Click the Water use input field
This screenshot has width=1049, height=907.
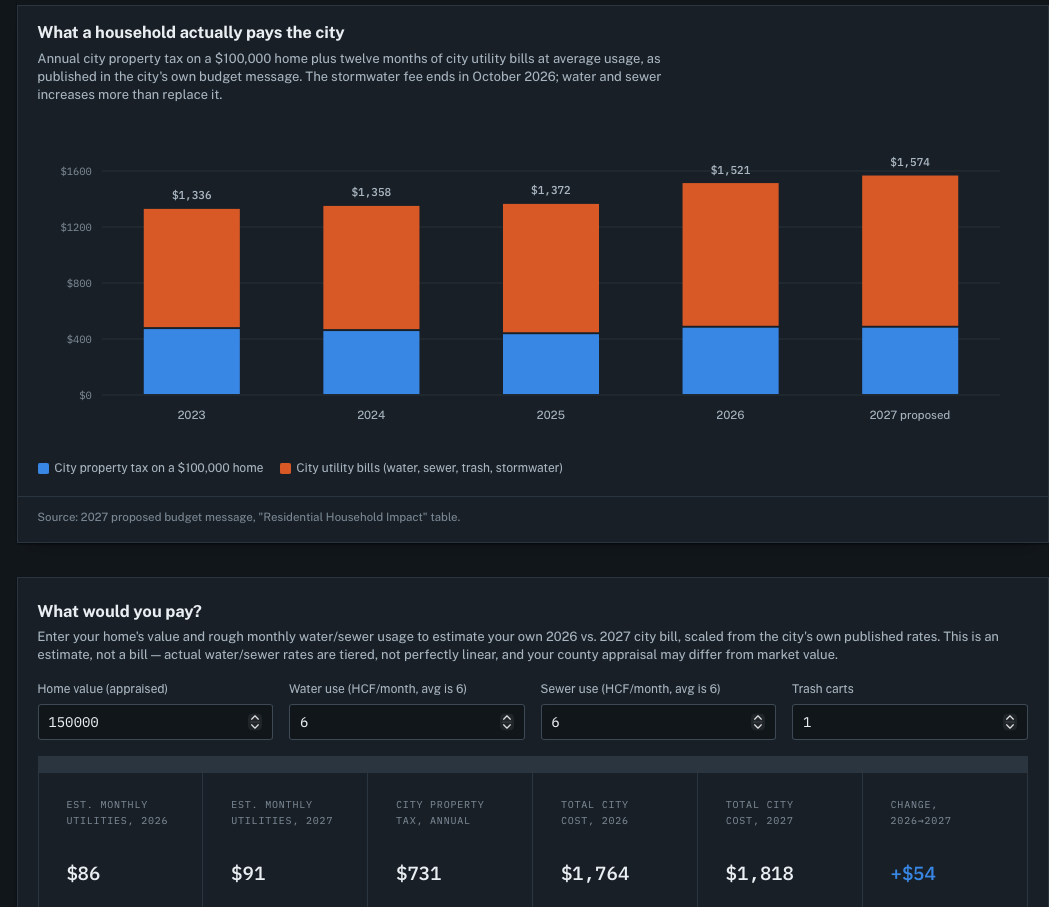pos(407,722)
